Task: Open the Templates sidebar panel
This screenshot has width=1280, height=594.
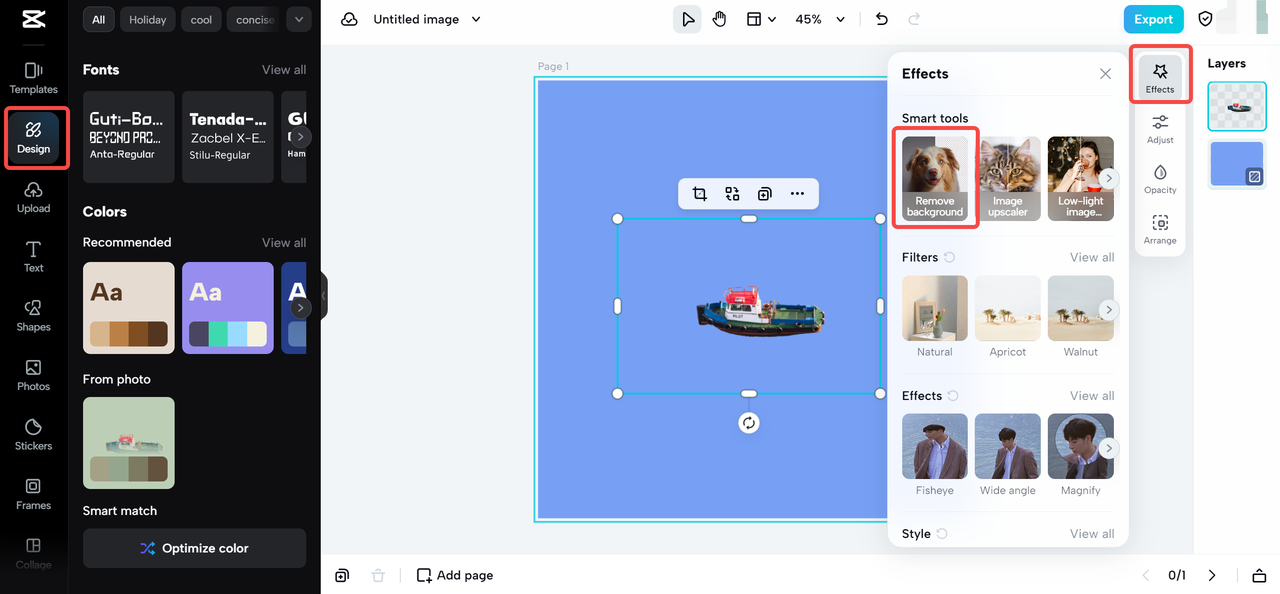Action: (x=33, y=78)
